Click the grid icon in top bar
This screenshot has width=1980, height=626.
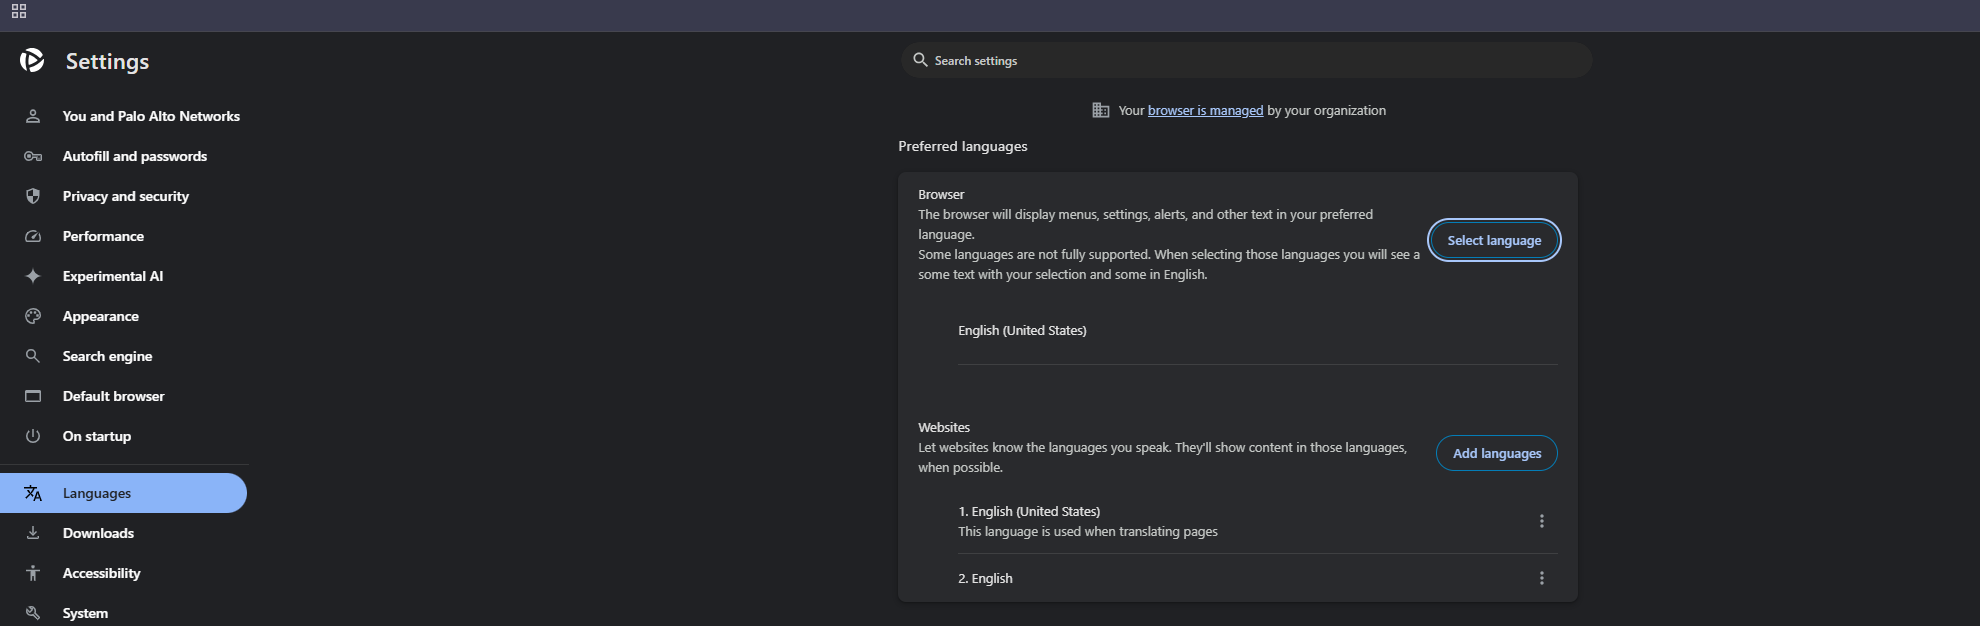19,12
